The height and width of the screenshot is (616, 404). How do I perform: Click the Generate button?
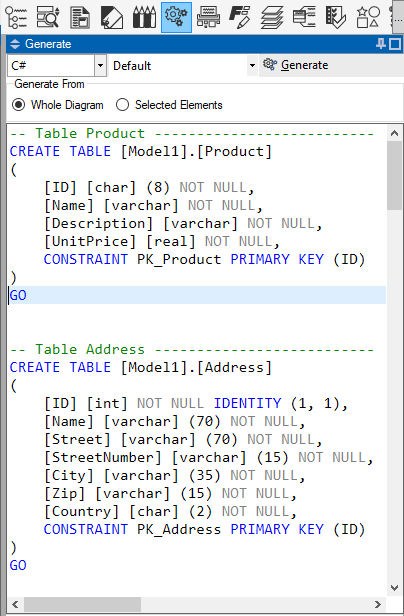(296, 65)
